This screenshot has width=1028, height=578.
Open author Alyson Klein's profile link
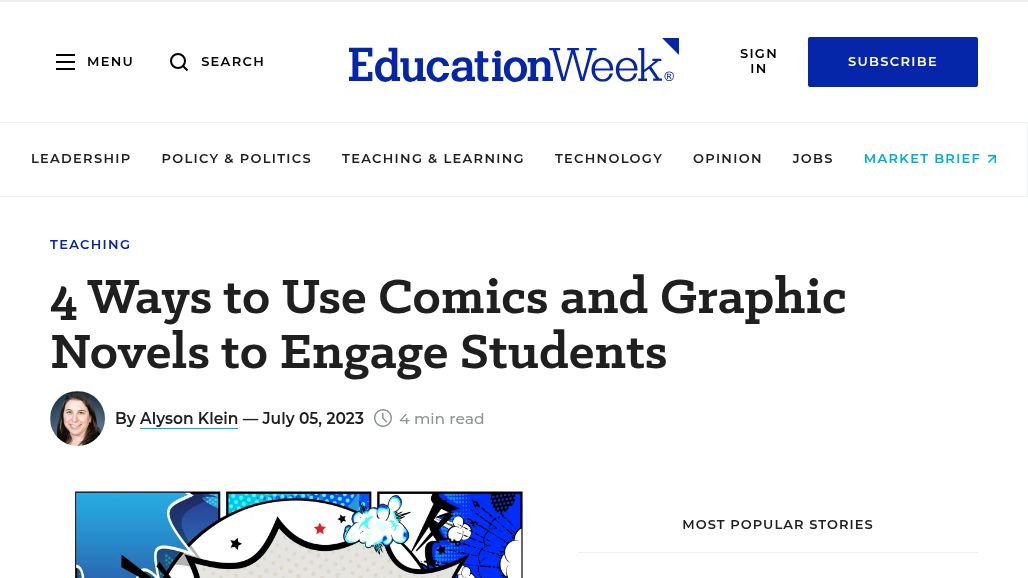(189, 419)
